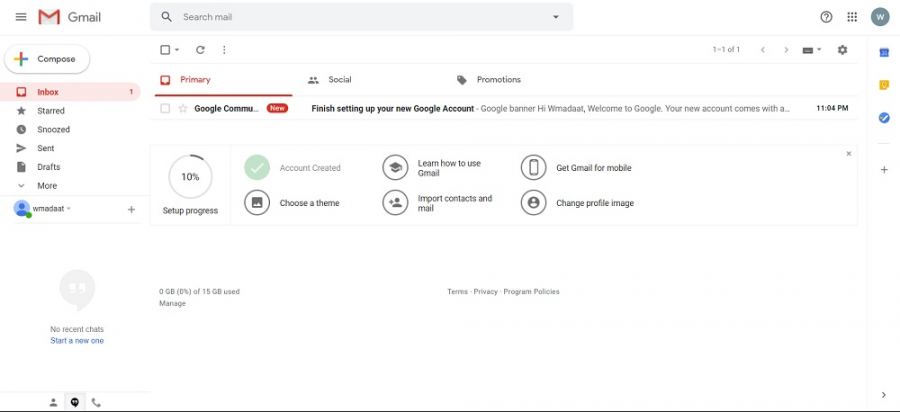
Task: Click the phone calls icon at bottom
Action: pyautogui.click(x=96, y=402)
